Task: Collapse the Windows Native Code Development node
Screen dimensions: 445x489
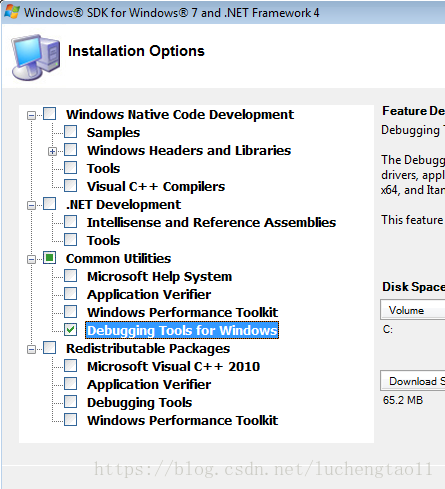Action: click(x=31, y=116)
